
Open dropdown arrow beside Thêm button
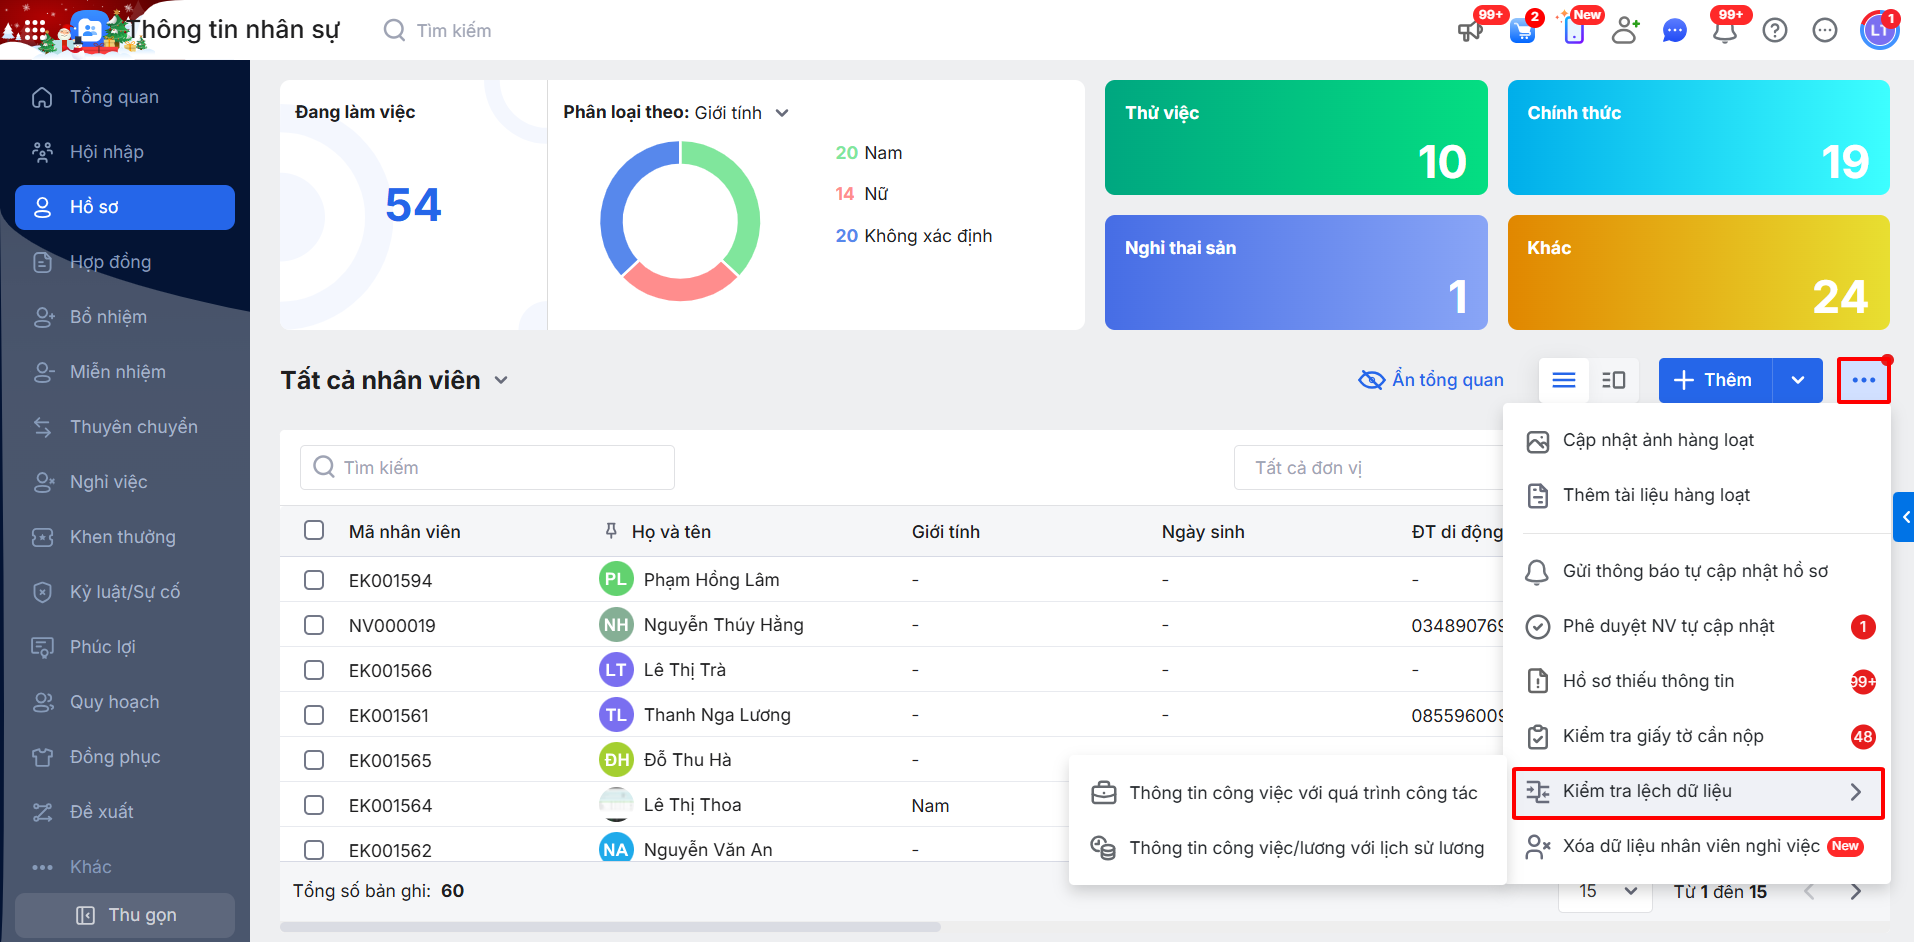tap(1797, 380)
